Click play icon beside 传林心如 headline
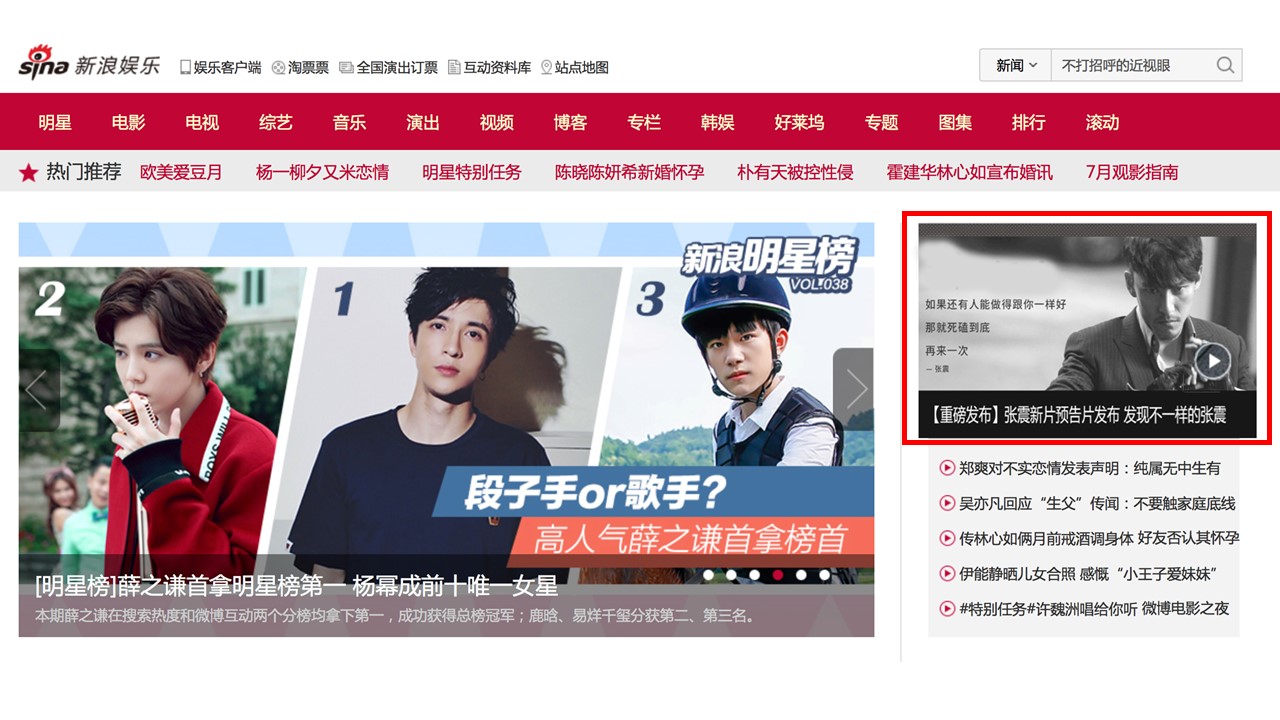 point(946,538)
